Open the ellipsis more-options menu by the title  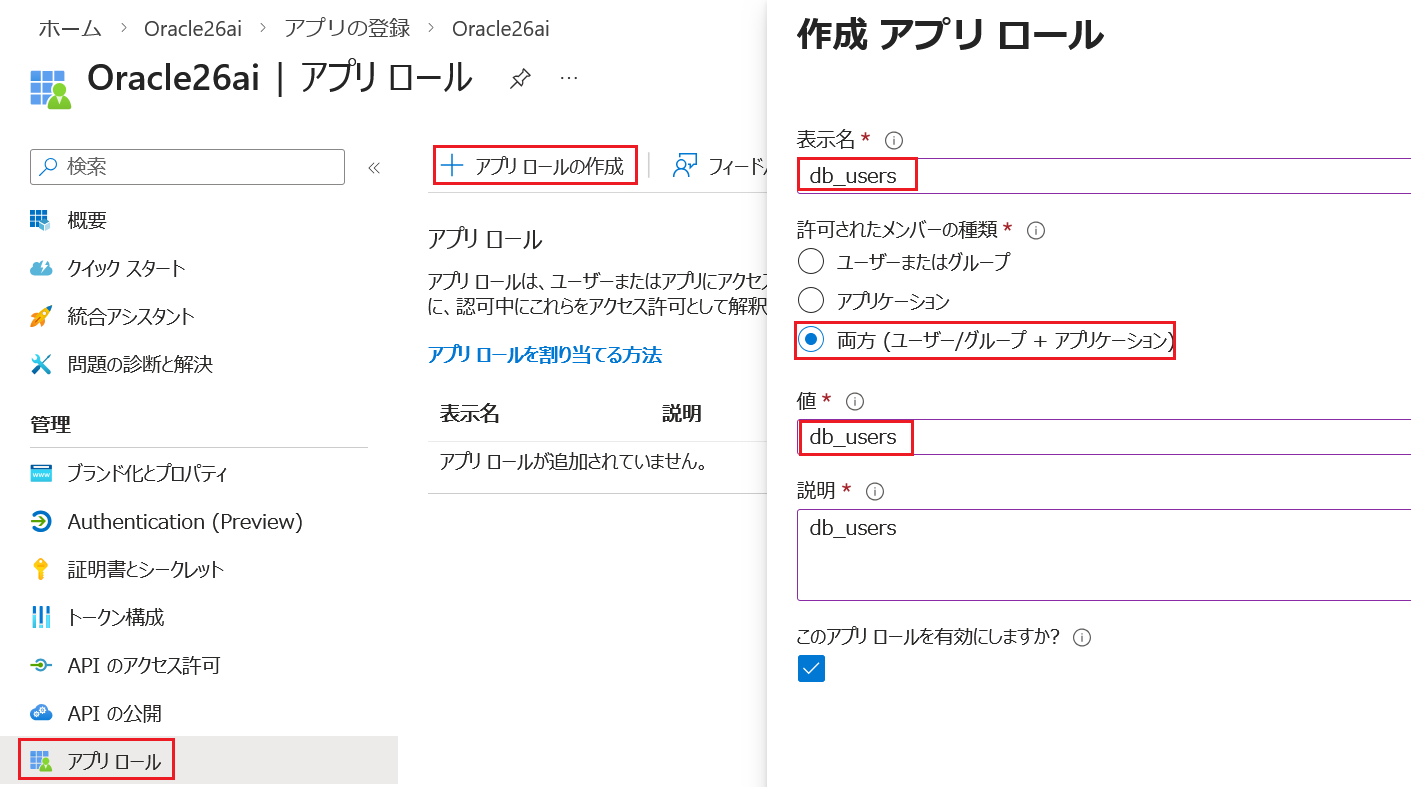[x=569, y=78]
